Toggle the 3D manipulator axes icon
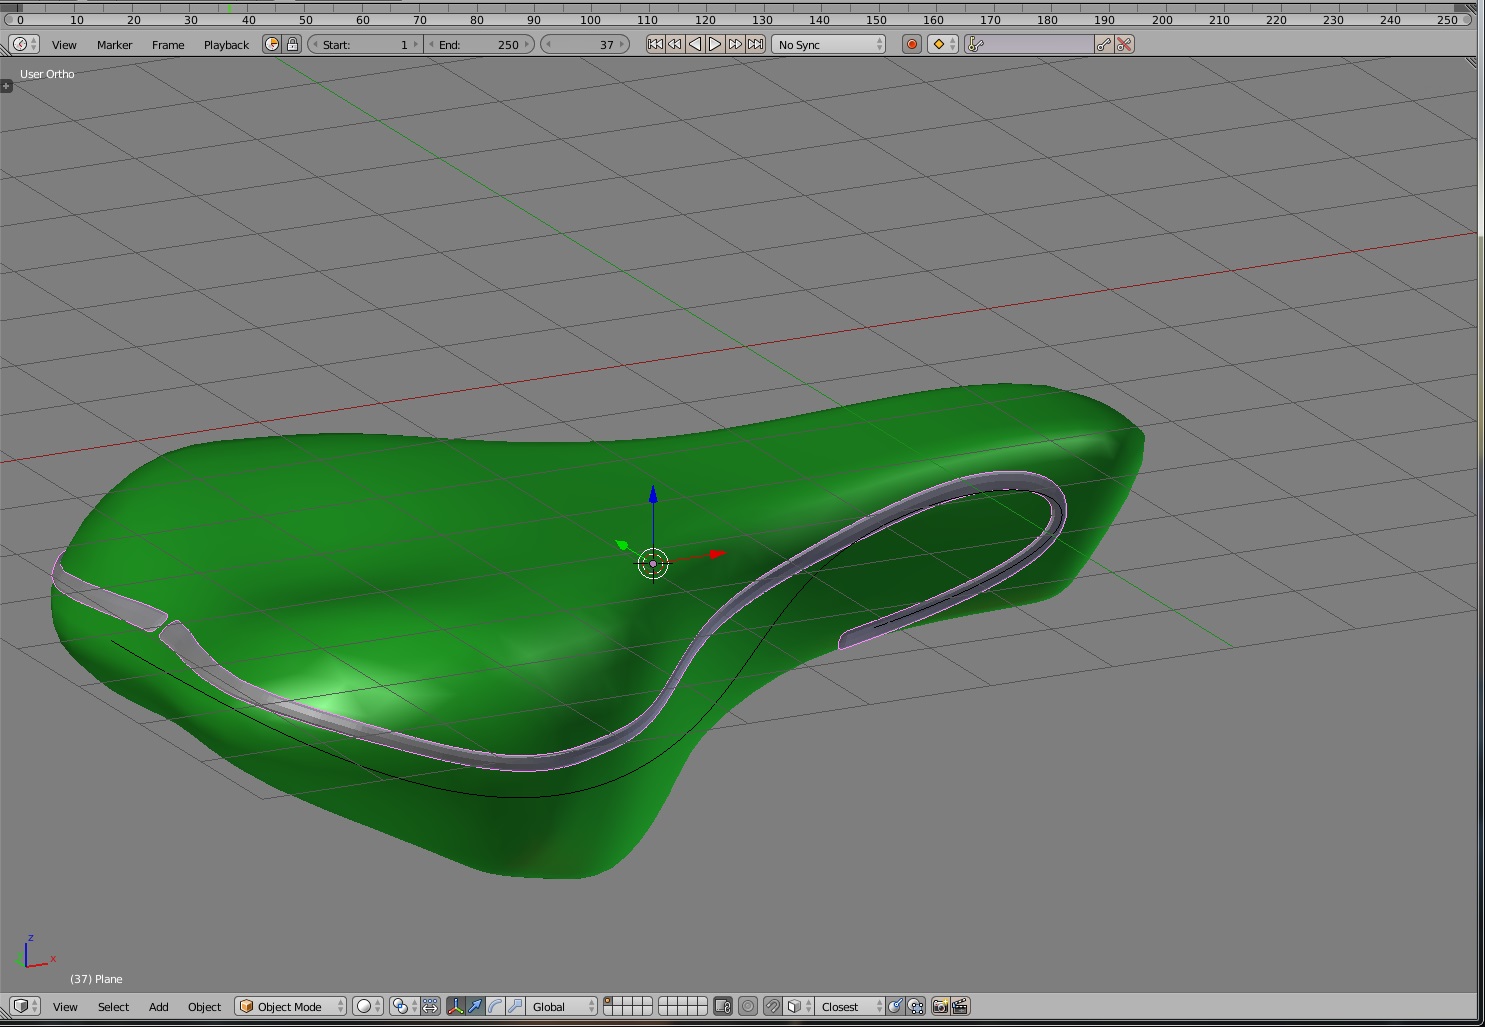The image size is (1485, 1027). coord(456,1006)
